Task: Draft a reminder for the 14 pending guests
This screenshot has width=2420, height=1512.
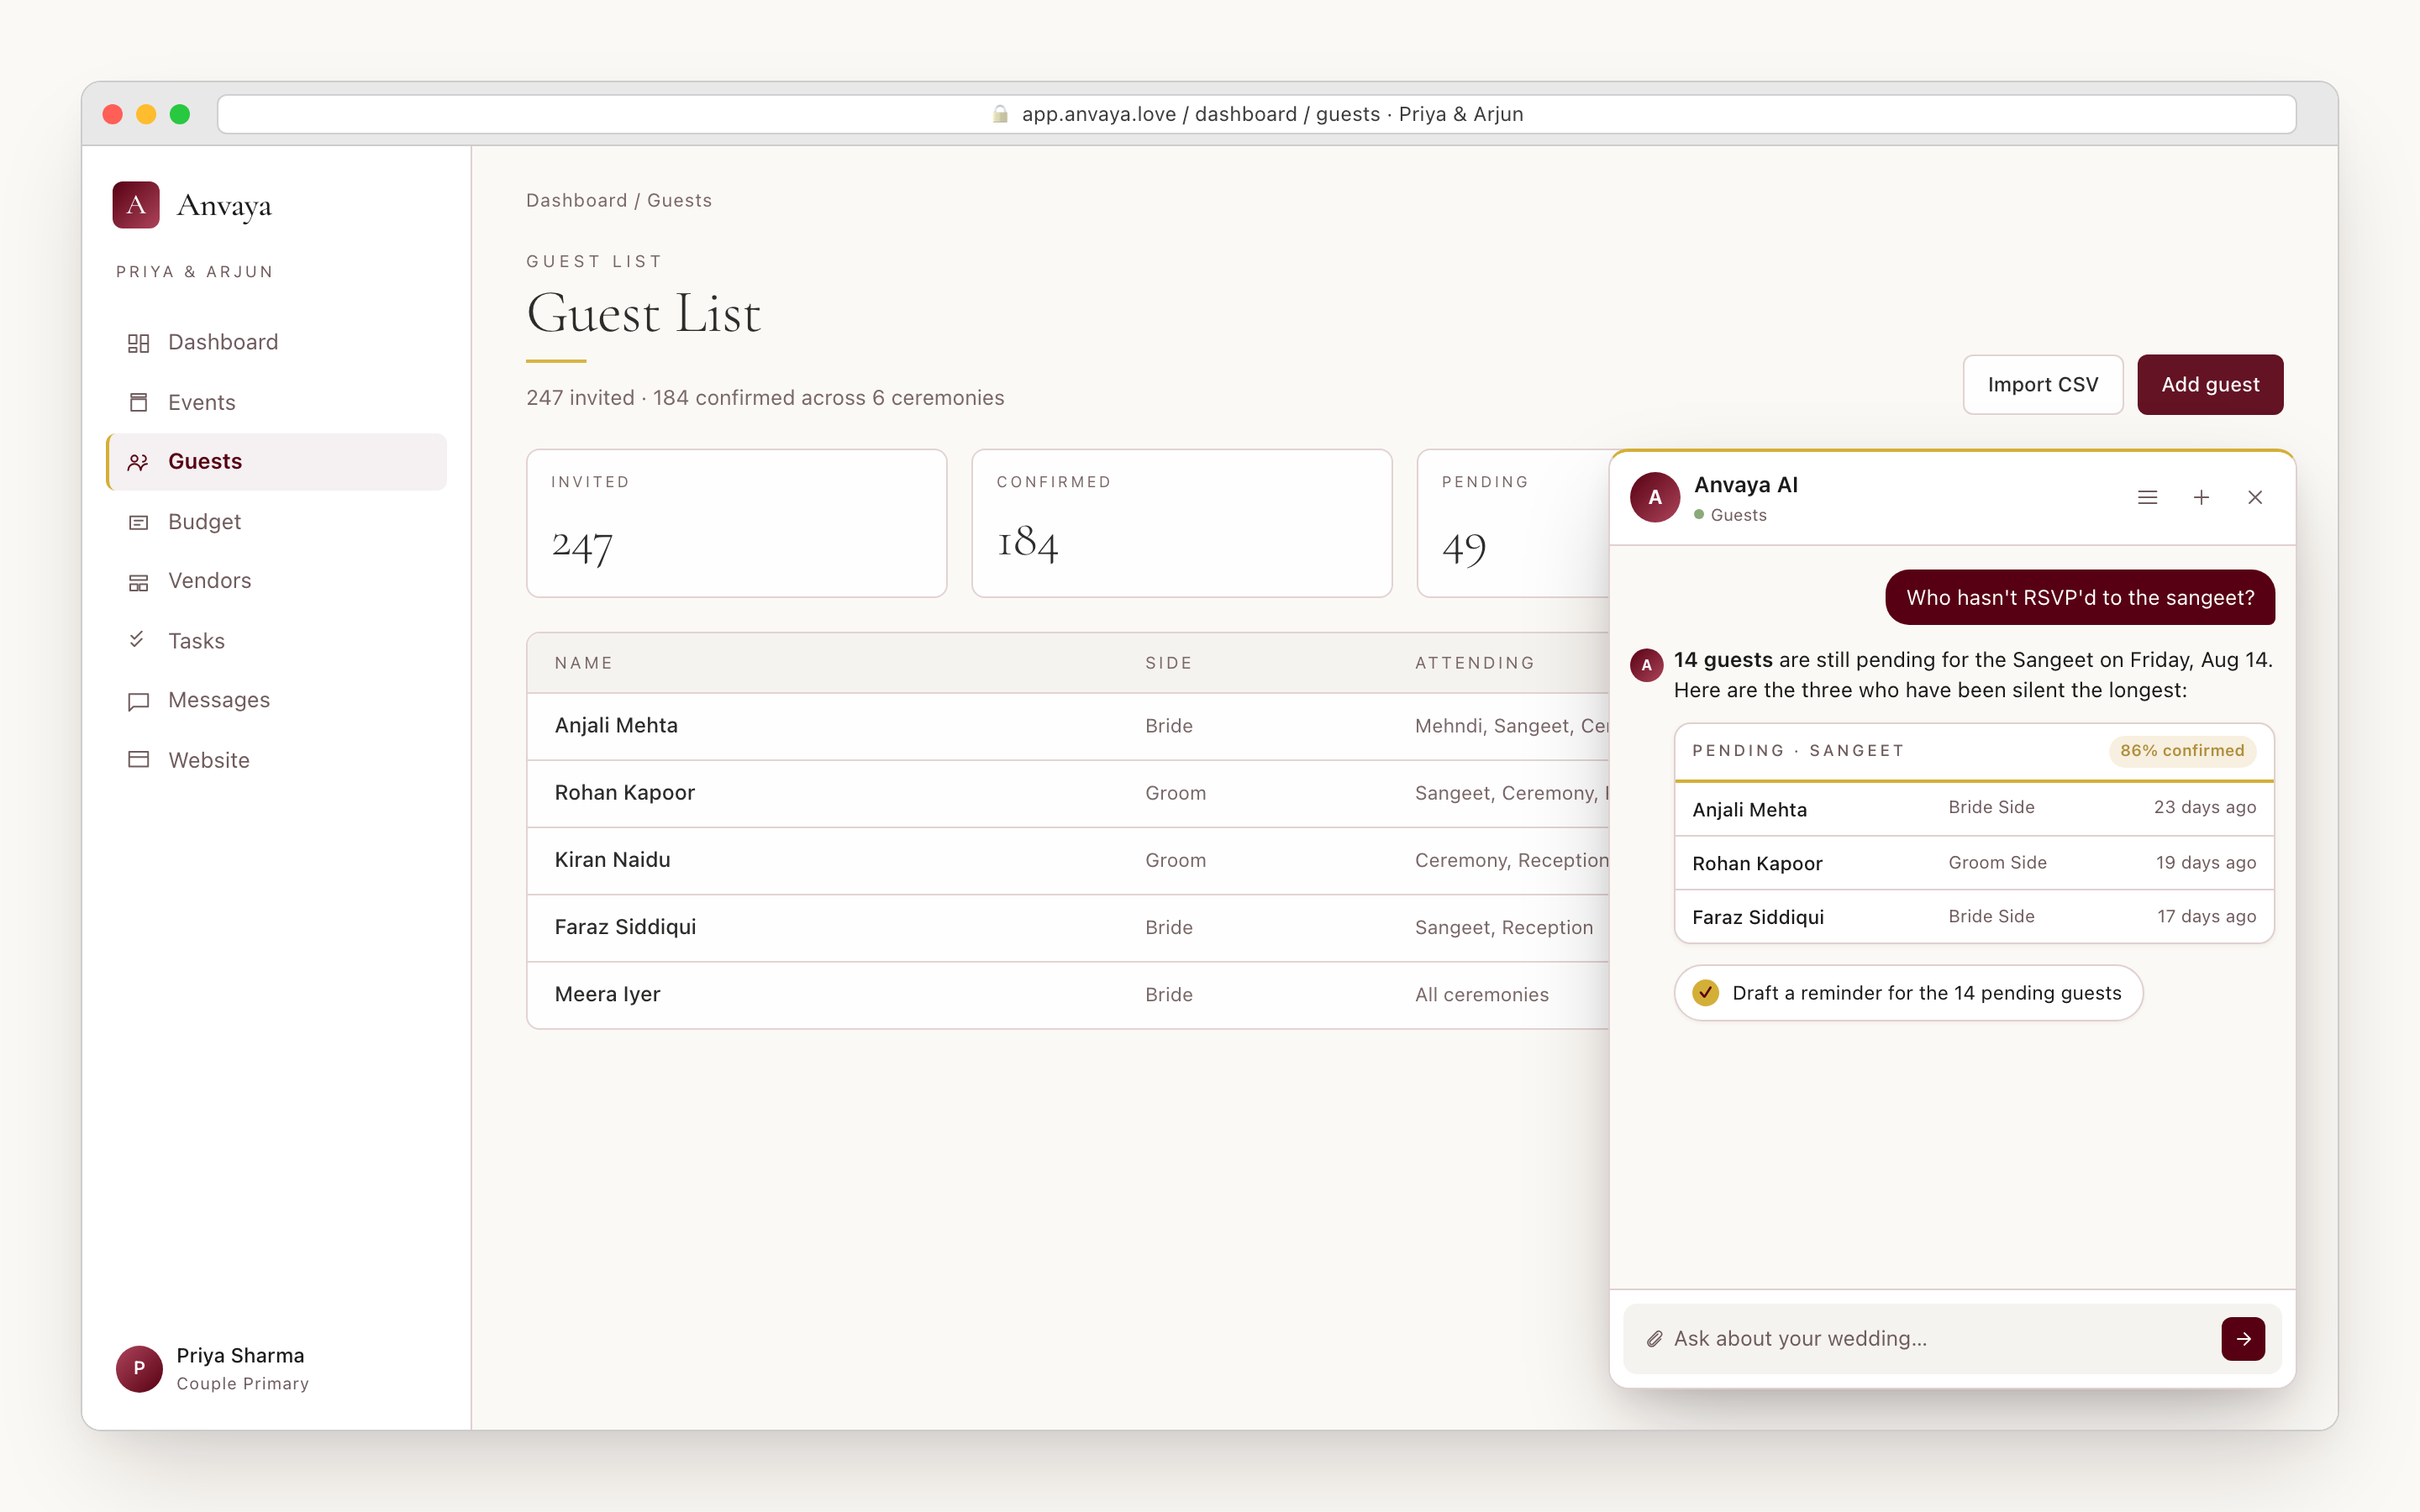Action: [1908, 992]
